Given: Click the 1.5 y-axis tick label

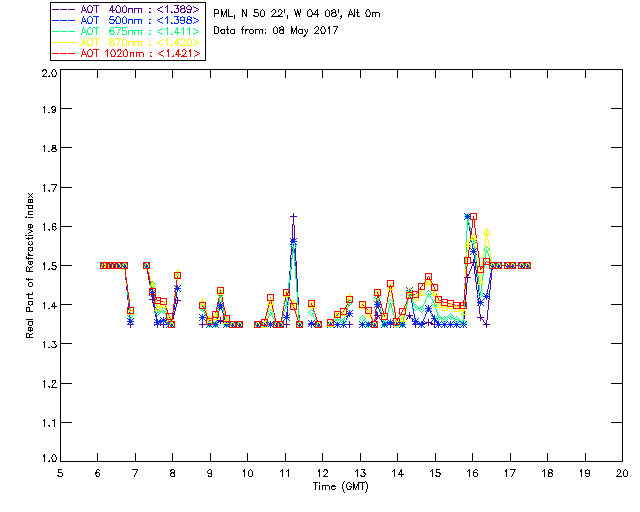Looking at the screenshot, I should (49, 266).
